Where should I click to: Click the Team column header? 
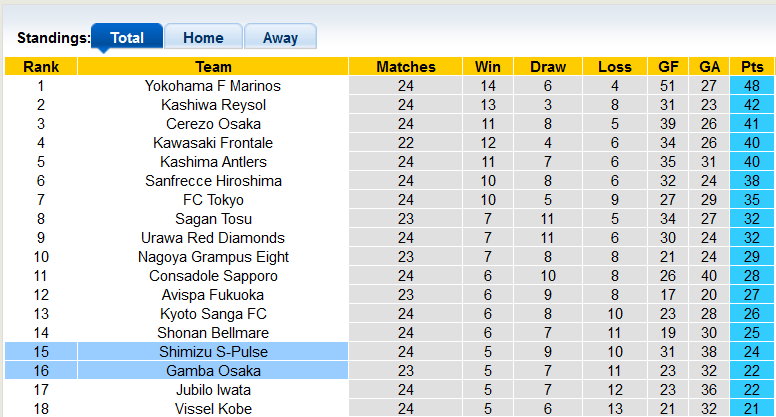(213, 67)
